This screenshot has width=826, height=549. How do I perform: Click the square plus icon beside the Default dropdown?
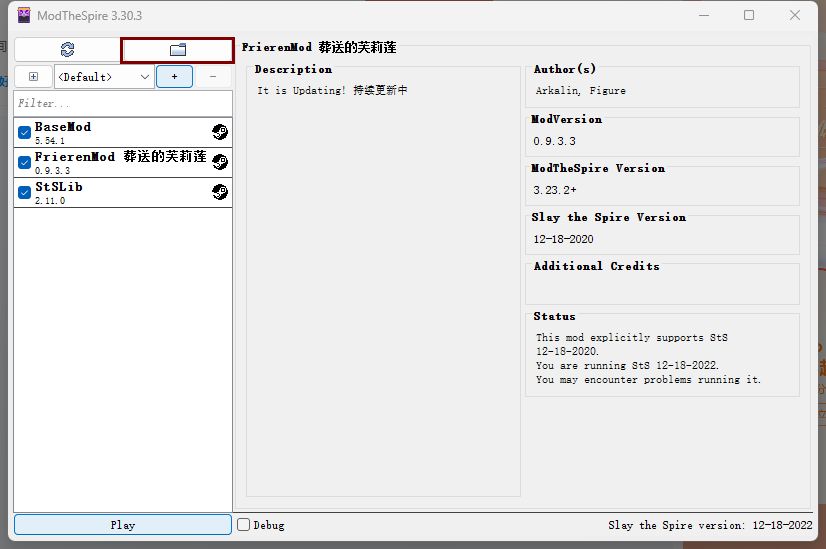pyautogui.click(x=33, y=77)
